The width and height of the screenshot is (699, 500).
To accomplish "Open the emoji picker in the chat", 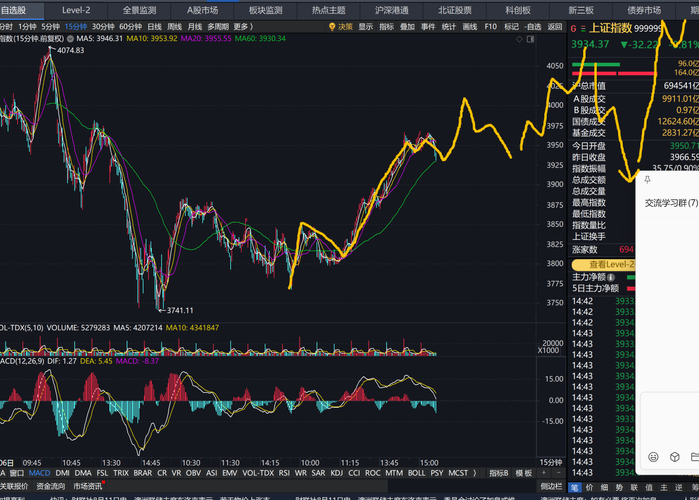I will click(653, 457).
